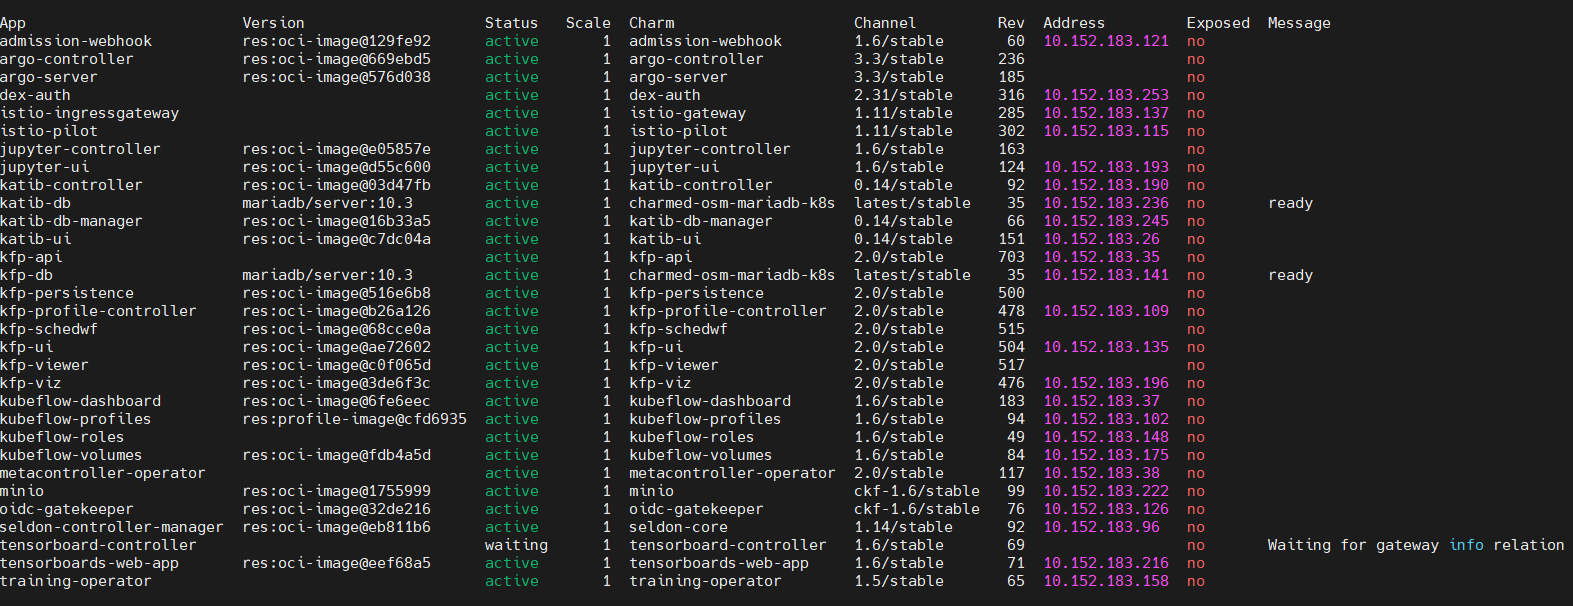Click the Channel column header
1573x606 pixels.
[885, 23]
